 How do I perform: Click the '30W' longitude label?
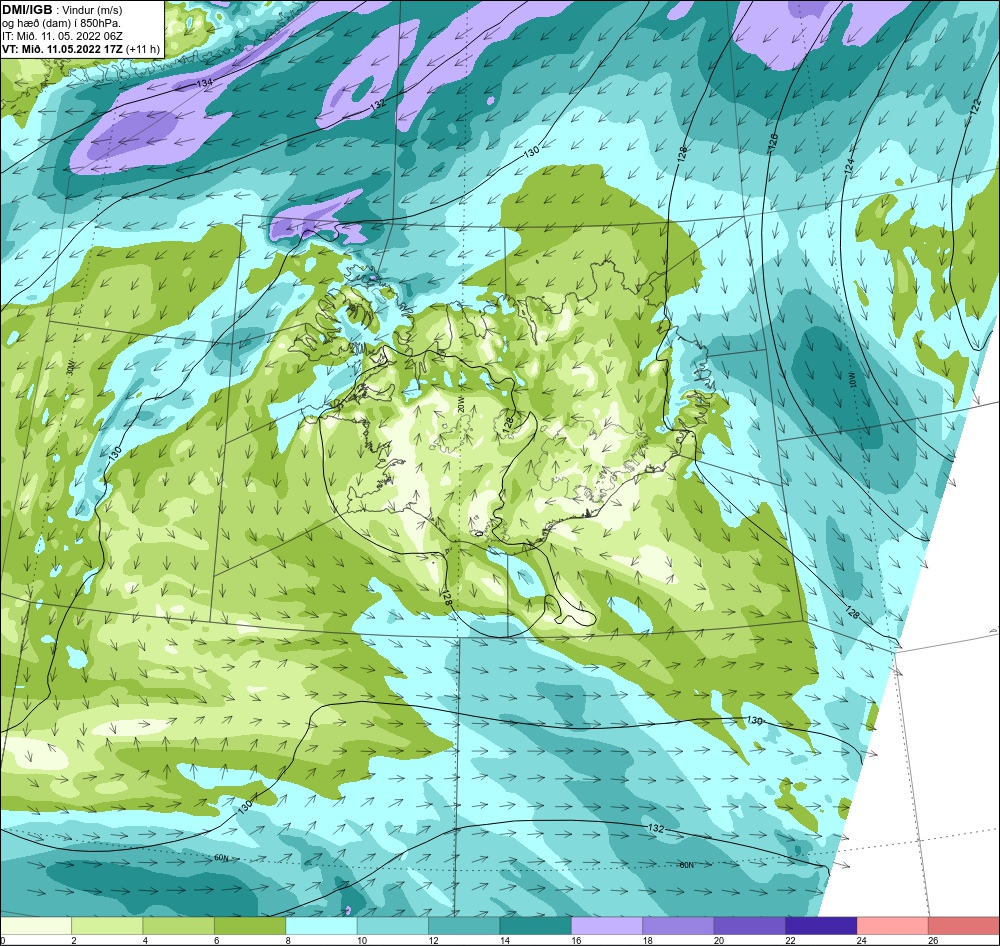71,367
